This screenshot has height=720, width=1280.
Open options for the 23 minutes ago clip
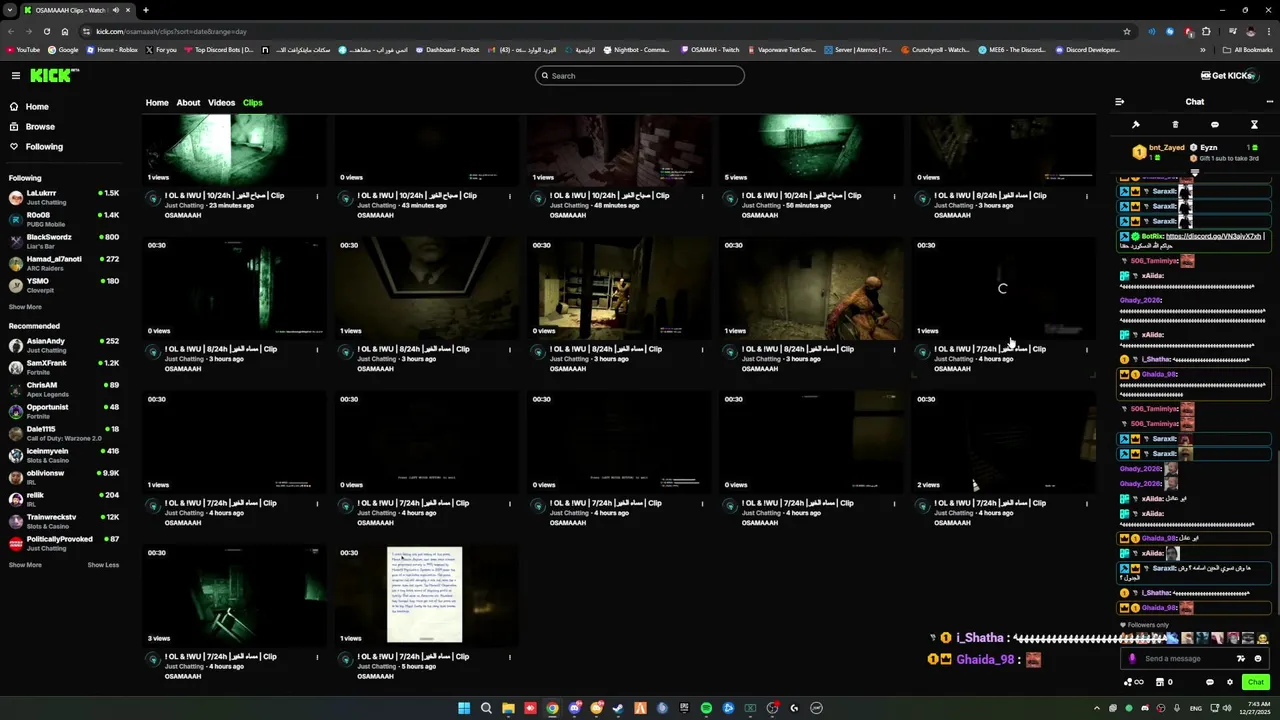pos(317,196)
